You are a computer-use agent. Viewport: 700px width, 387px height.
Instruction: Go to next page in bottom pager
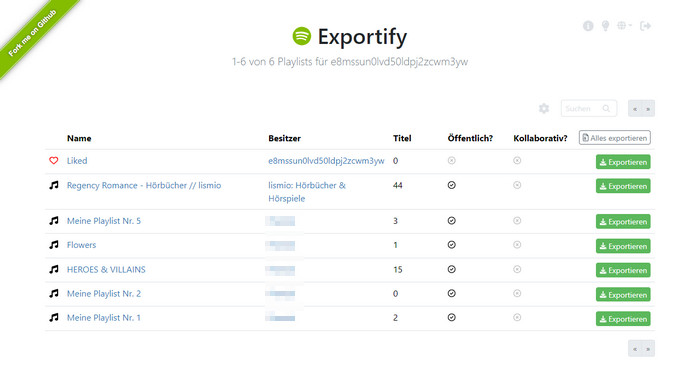(648, 349)
